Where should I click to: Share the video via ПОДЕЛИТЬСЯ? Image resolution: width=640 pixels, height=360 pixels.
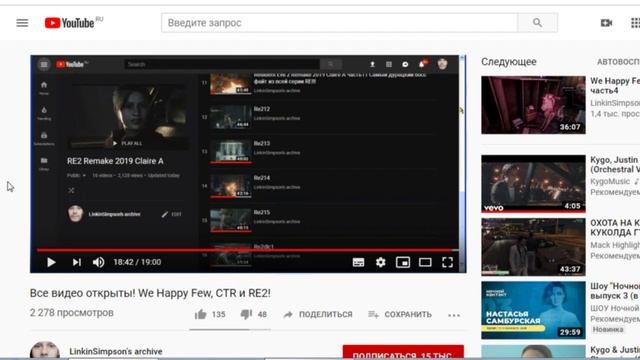pyautogui.click(x=318, y=314)
